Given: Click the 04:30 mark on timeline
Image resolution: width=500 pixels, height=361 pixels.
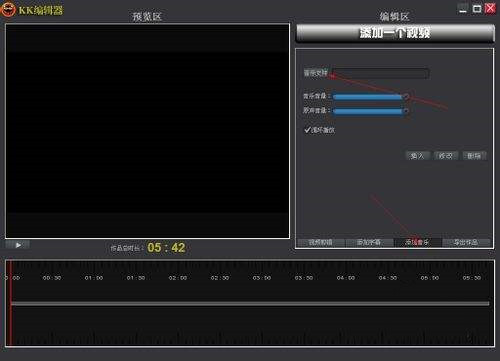Looking at the screenshot, I should (388, 278).
